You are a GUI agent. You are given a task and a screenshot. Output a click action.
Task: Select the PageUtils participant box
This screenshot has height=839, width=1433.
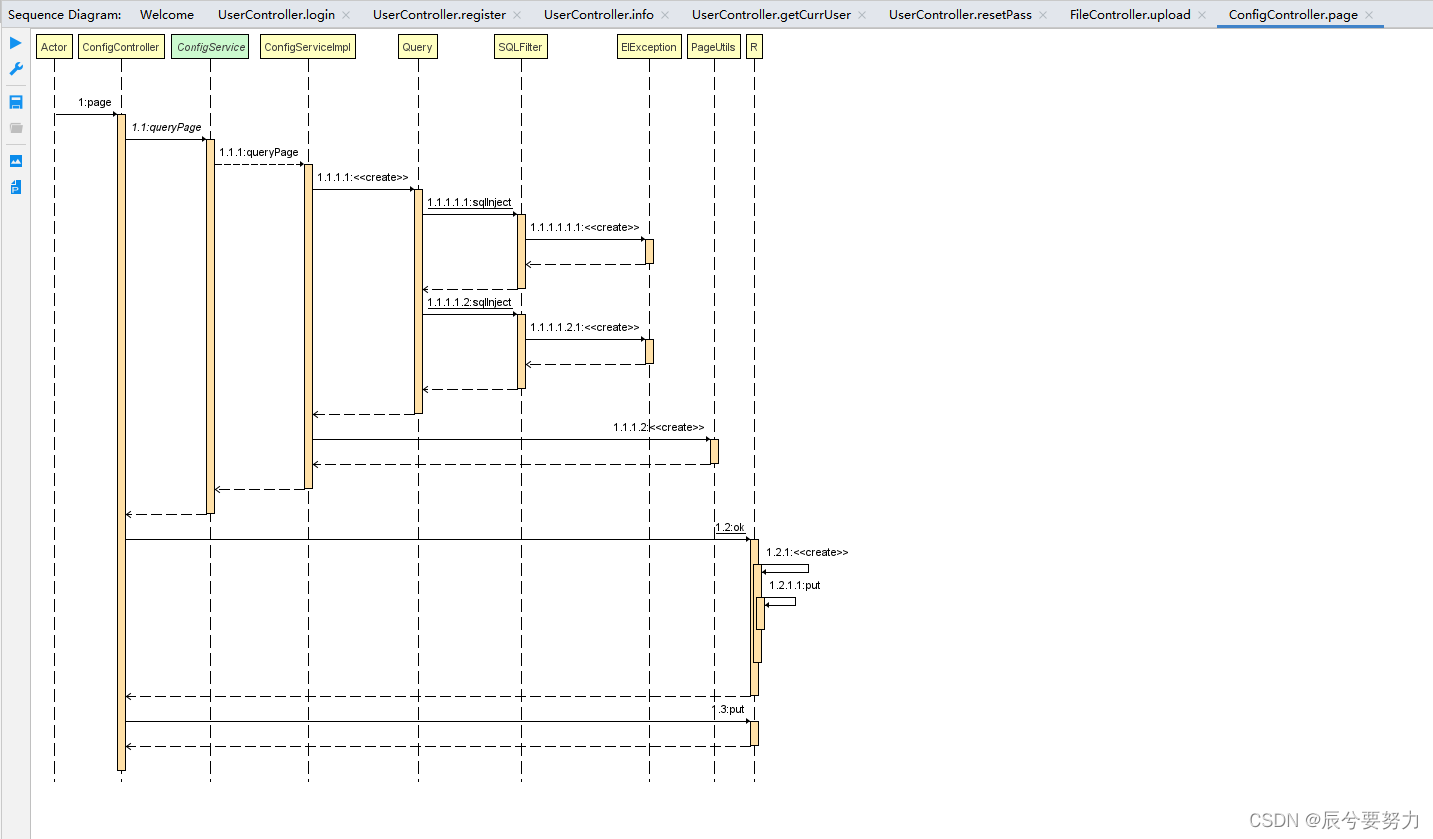click(x=714, y=47)
